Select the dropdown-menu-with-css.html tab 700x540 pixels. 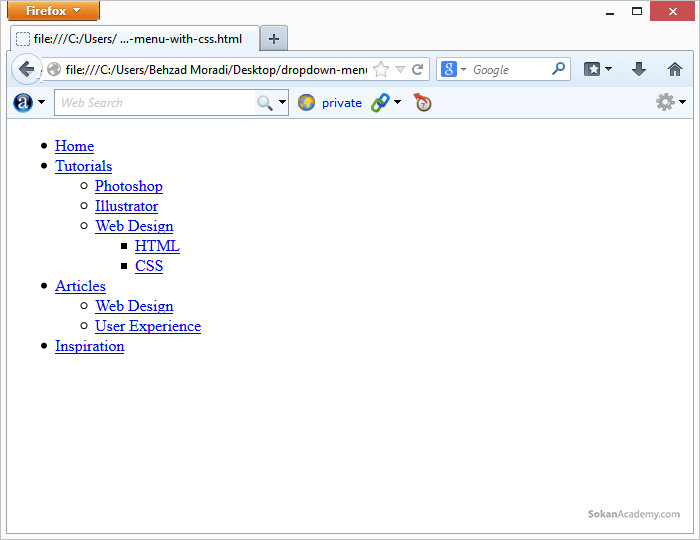pyautogui.click(x=135, y=39)
